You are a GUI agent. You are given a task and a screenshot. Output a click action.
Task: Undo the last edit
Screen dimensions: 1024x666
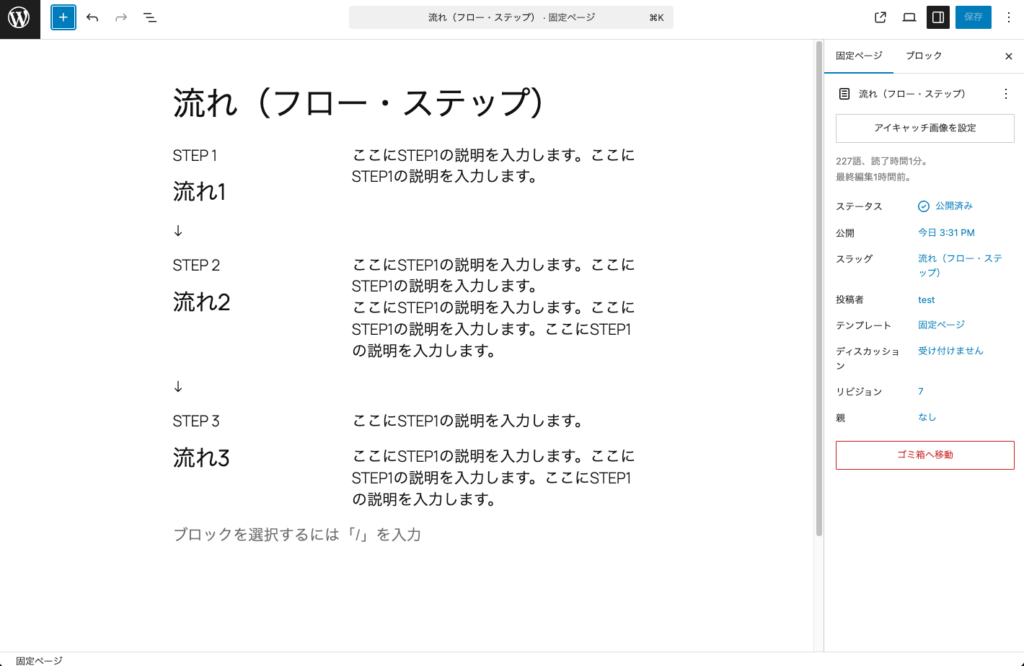92,17
